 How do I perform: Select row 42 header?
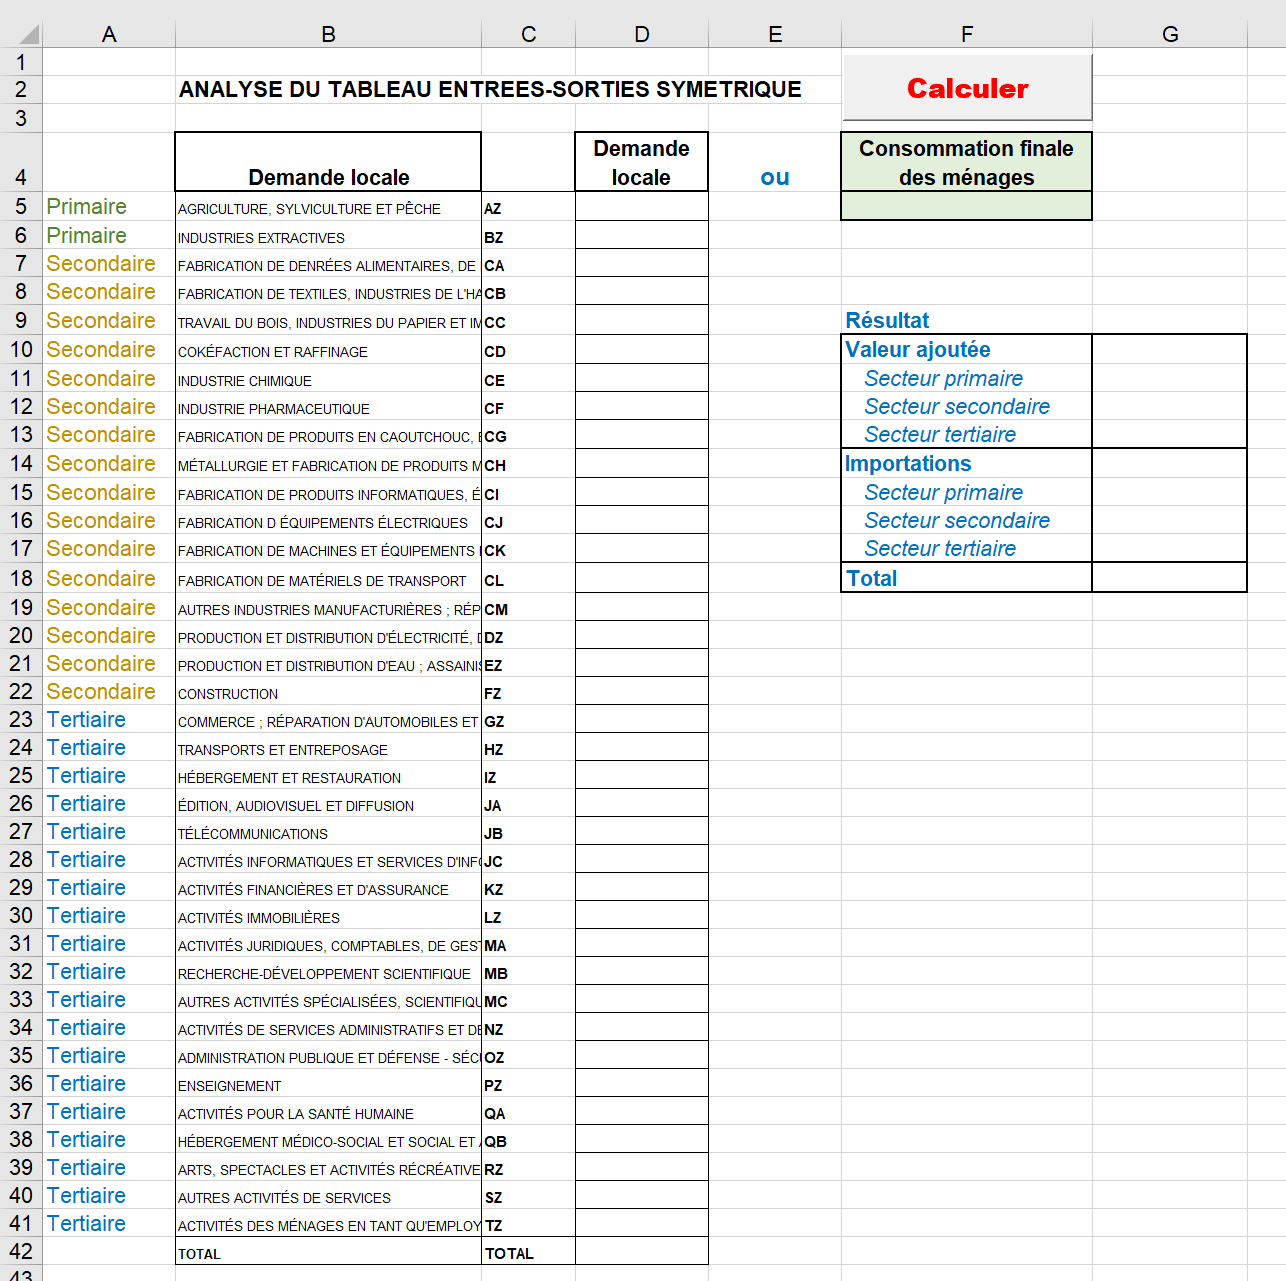pos(21,1251)
